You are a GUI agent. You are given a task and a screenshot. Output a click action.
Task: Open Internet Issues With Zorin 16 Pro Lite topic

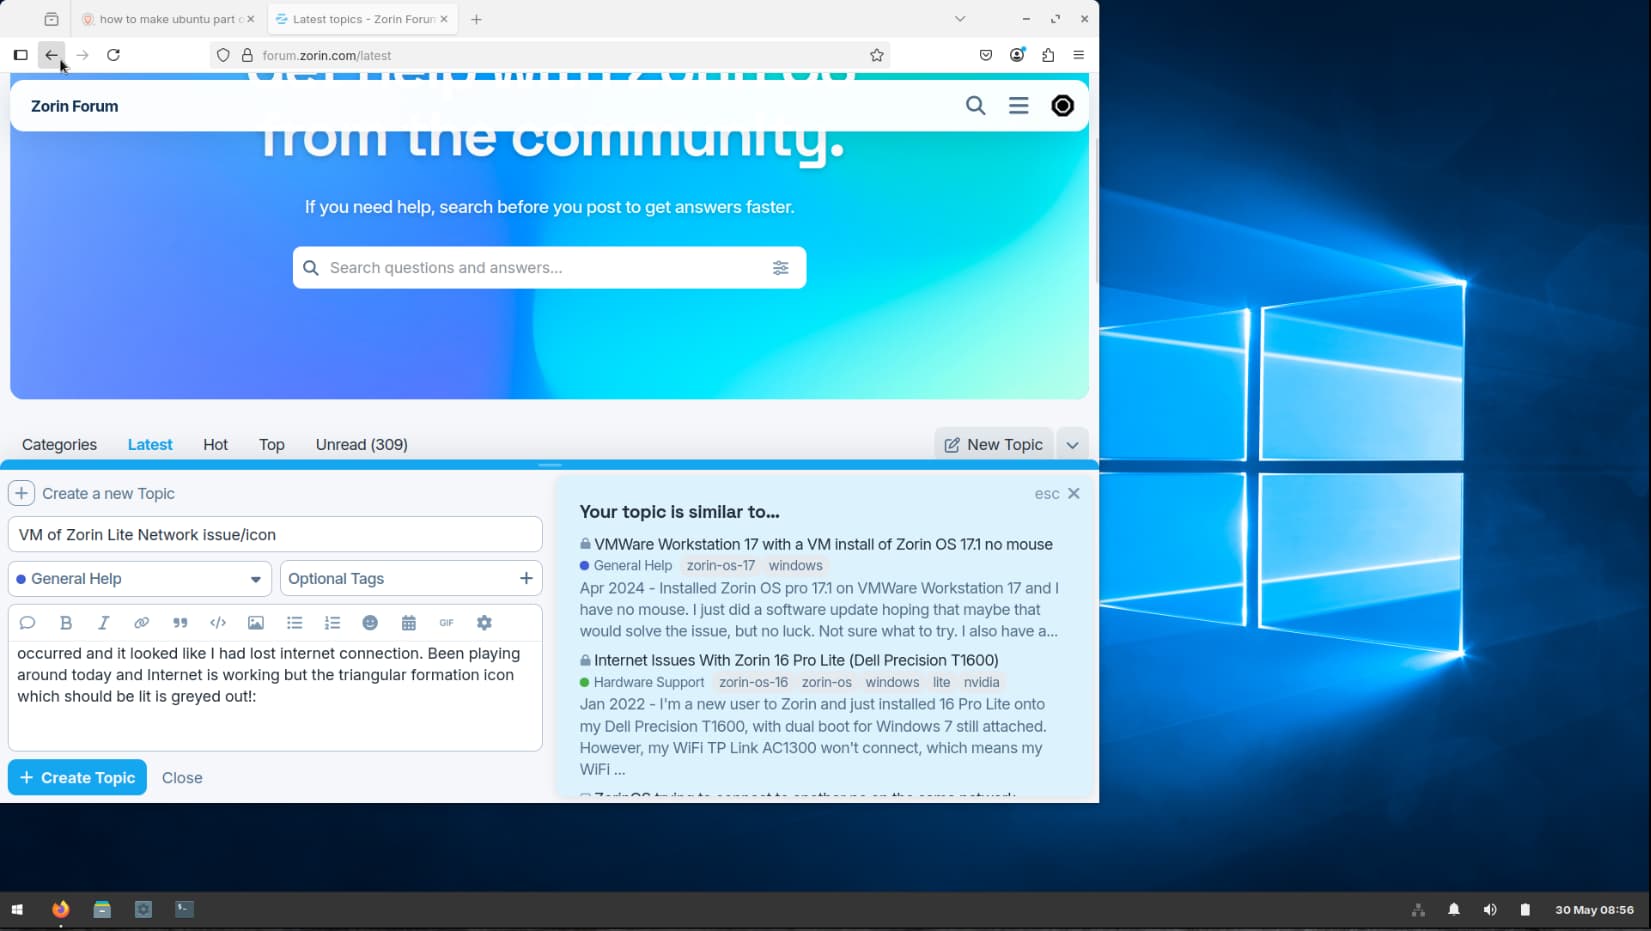click(796, 660)
